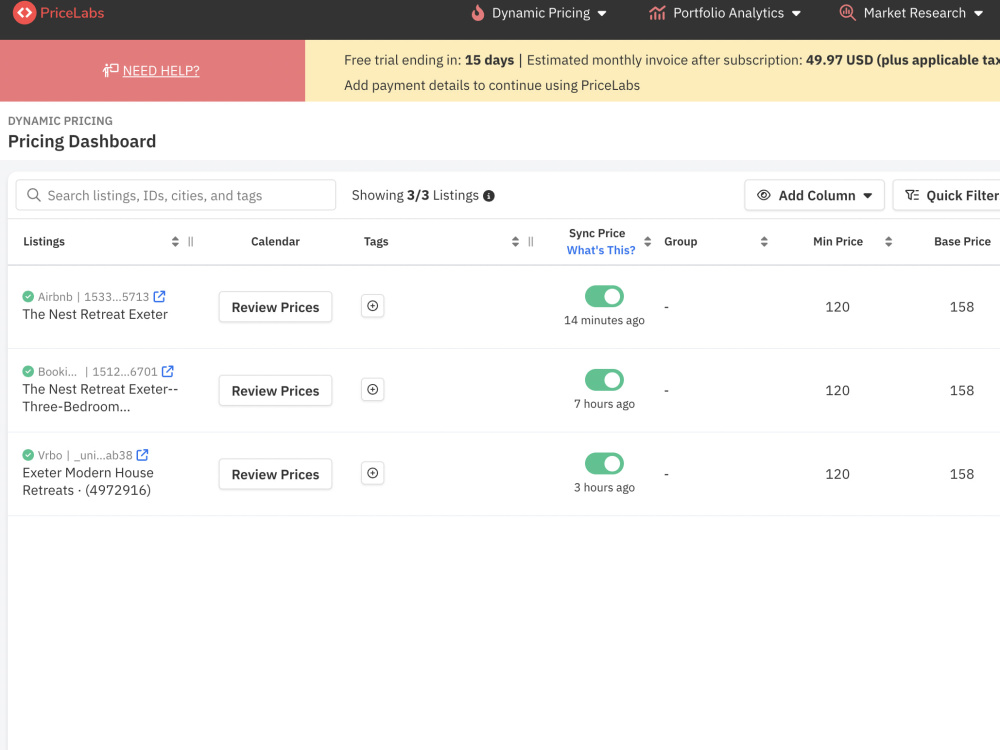Click the Listings column resize handle

pyautogui.click(x=191, y=242)
